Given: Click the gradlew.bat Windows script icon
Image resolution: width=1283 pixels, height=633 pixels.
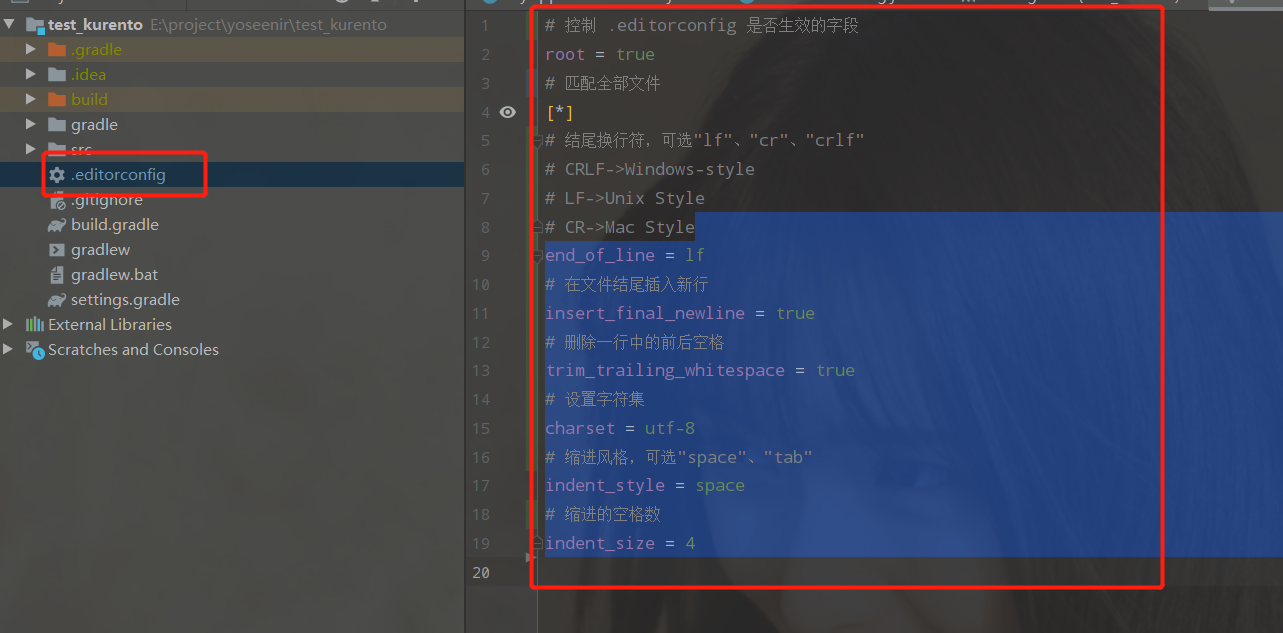Looking at the screenshot, I should click(57, 274).
